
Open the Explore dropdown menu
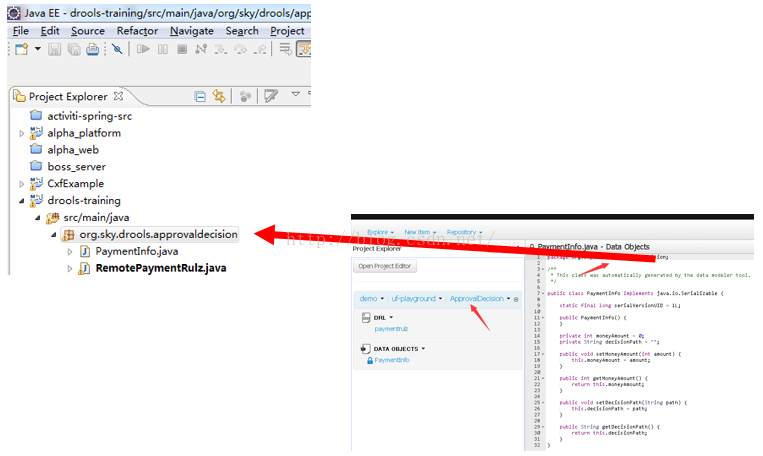381,232
